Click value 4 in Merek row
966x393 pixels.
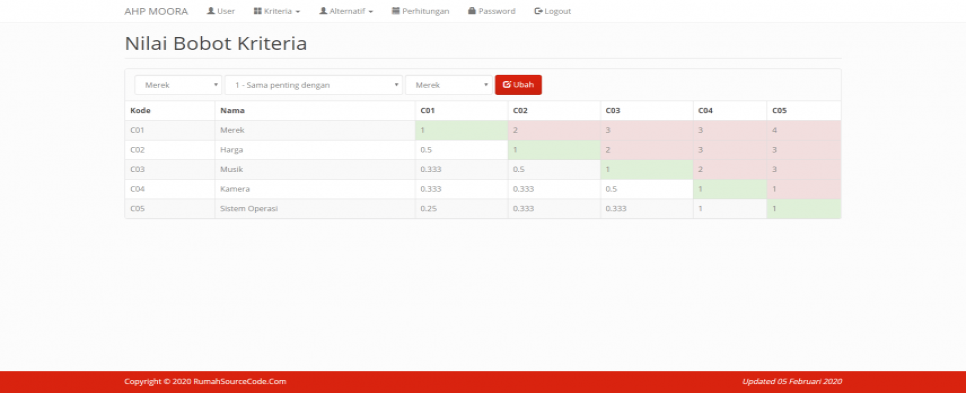[803, 131]
